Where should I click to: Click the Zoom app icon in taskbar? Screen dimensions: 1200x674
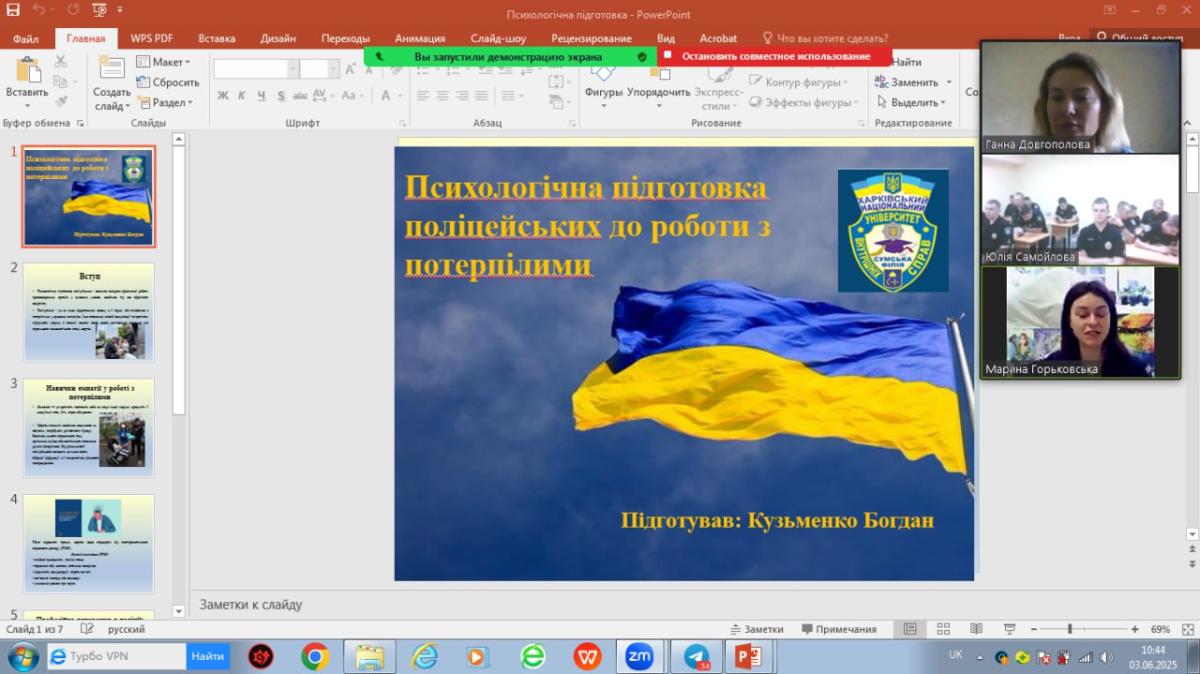click(639, 656)
